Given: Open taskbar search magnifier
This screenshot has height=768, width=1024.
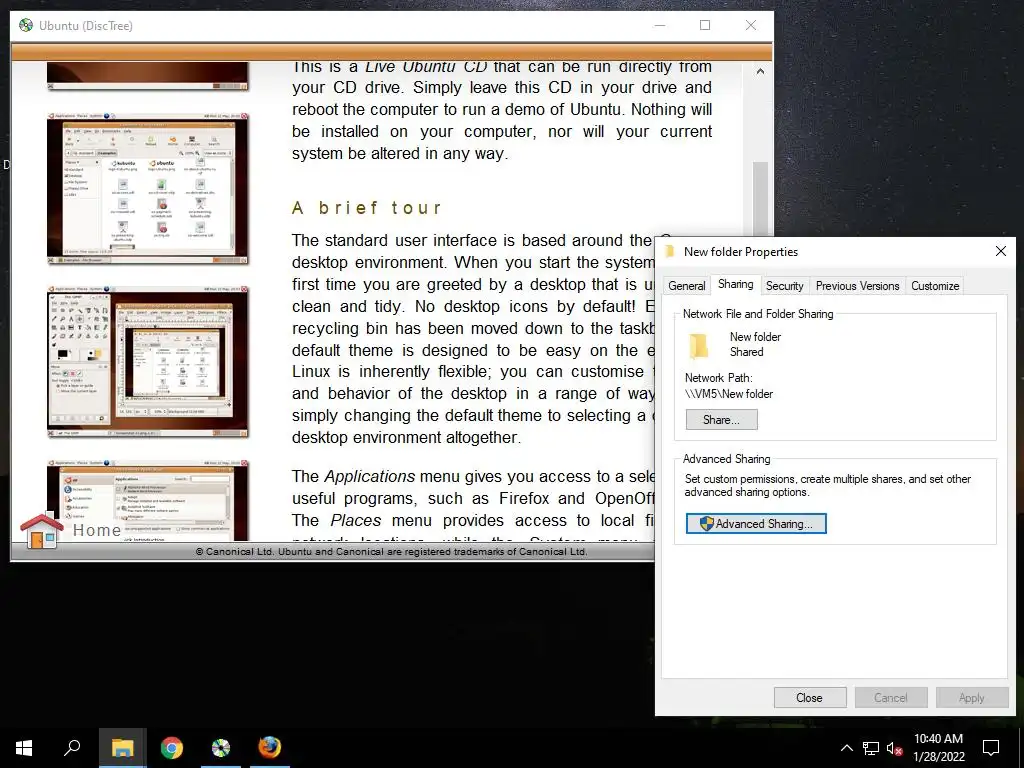Looking at the screenshot, I should click(72, 748).
